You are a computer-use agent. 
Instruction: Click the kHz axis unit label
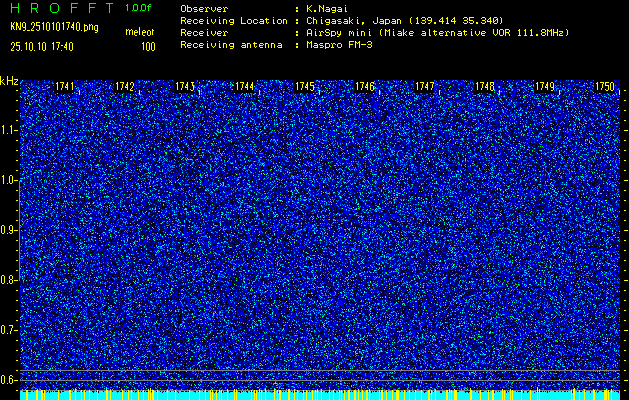point(9,80)
